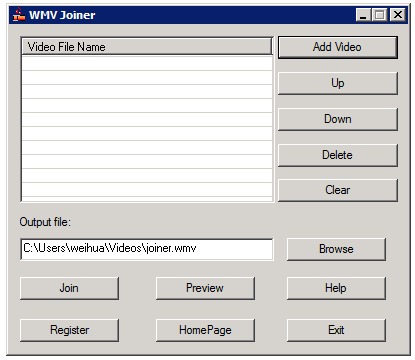415x360 pixels.
Task: Focus the output file path field
Action: pos(147,249)
